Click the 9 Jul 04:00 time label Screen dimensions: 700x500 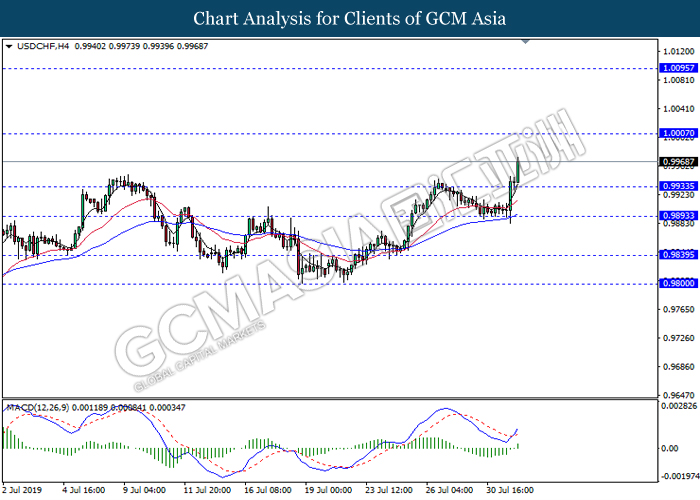144,490
